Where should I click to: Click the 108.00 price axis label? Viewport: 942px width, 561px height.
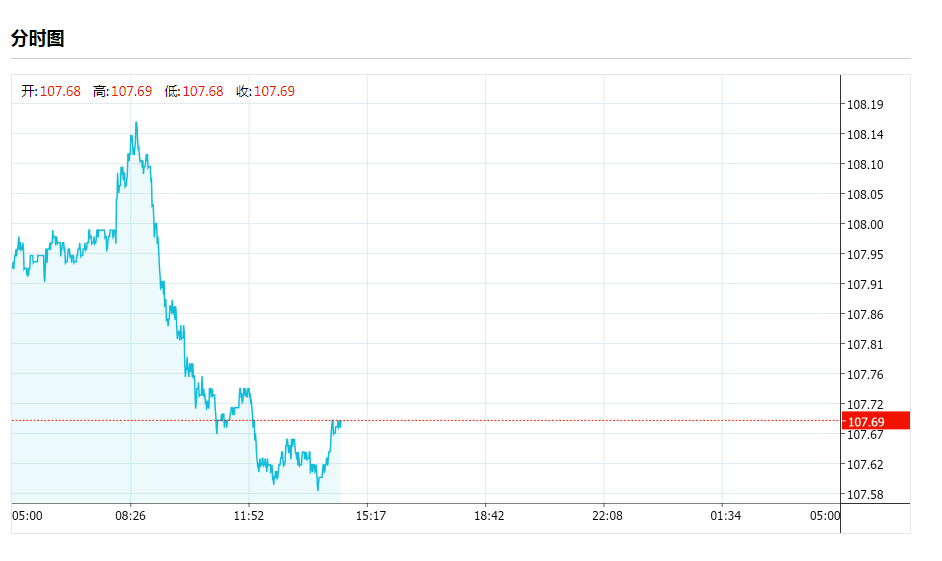(865, 225)
